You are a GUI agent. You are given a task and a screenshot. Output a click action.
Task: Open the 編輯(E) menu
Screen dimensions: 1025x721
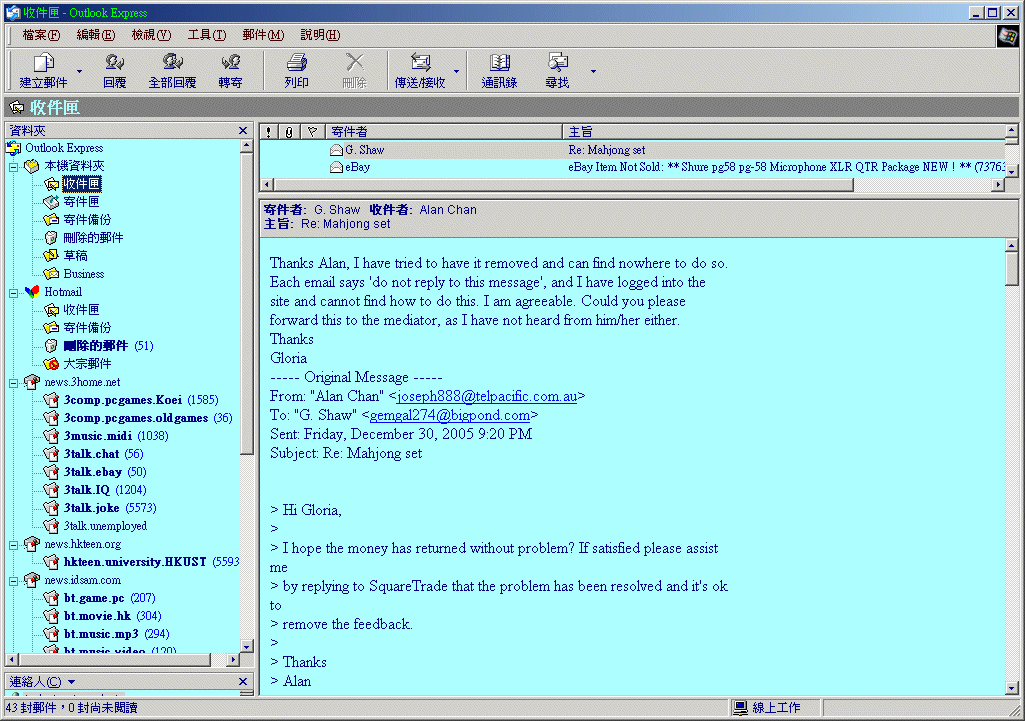point(95,35)
